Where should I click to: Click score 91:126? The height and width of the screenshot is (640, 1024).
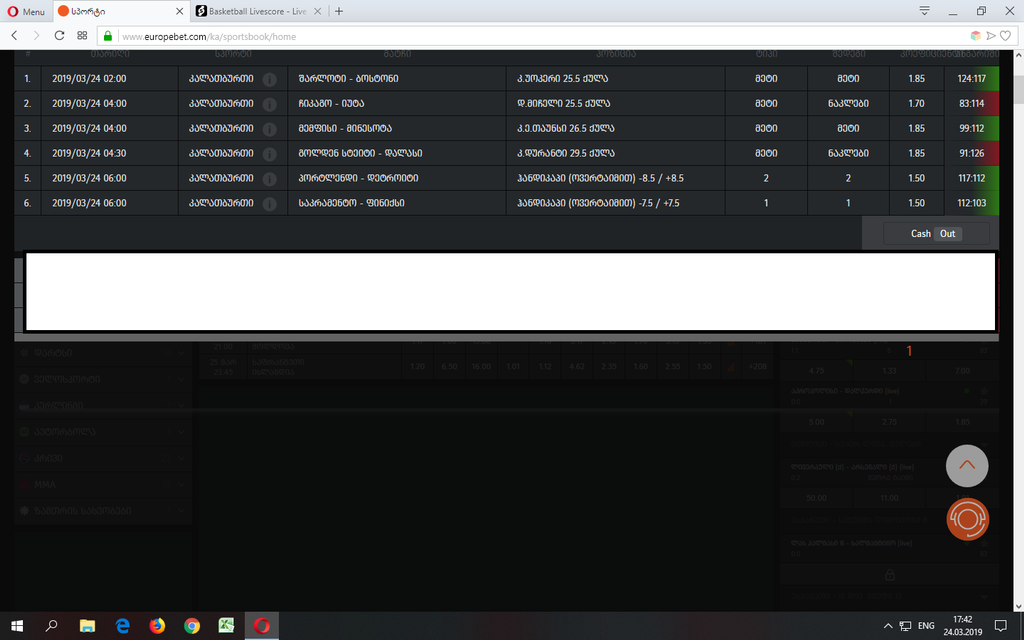pyautogui.click(x=972, y=153)
